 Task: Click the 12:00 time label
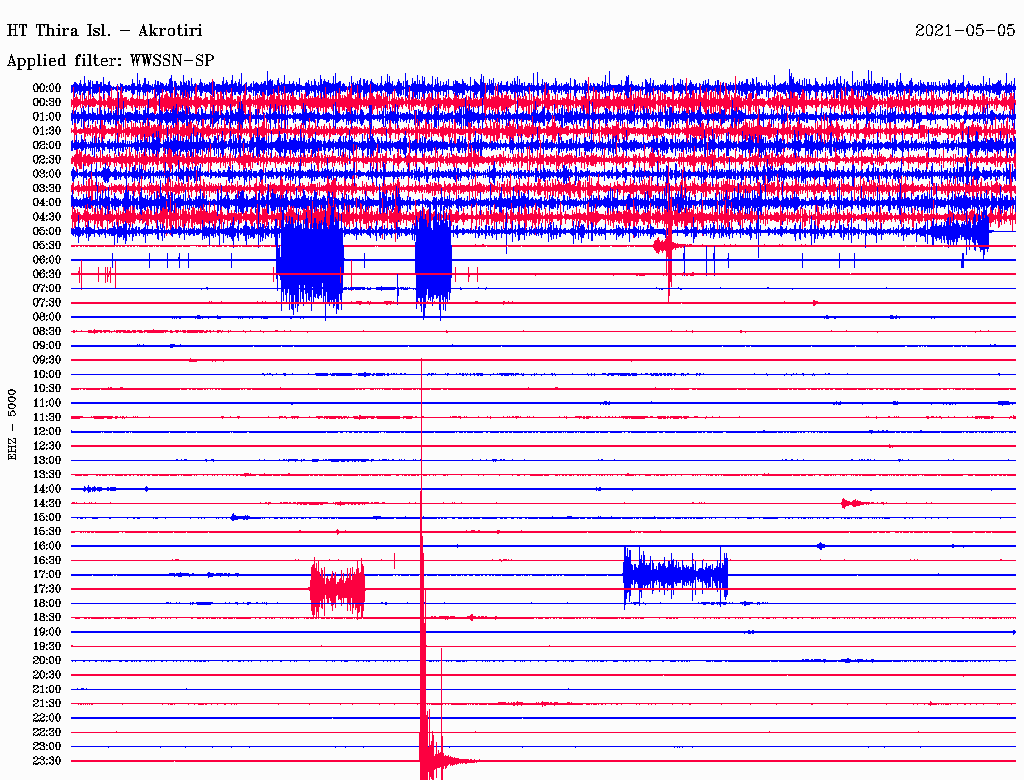tap(47, 432)
